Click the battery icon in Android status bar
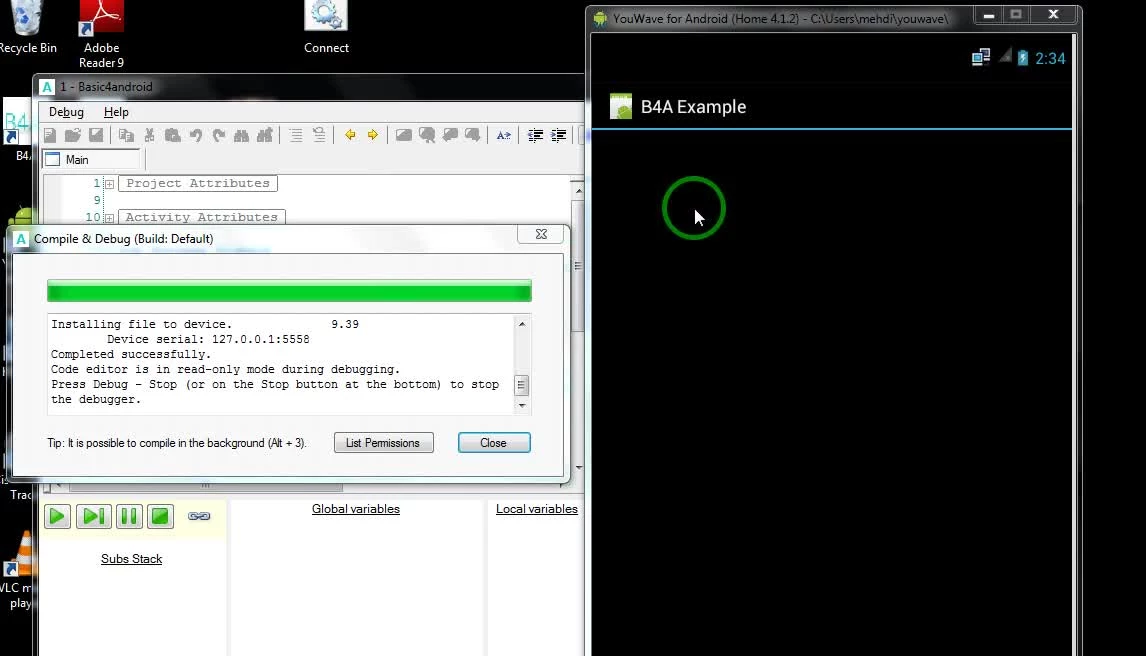Screen dimensions: 1146x656 [1022, 58]
